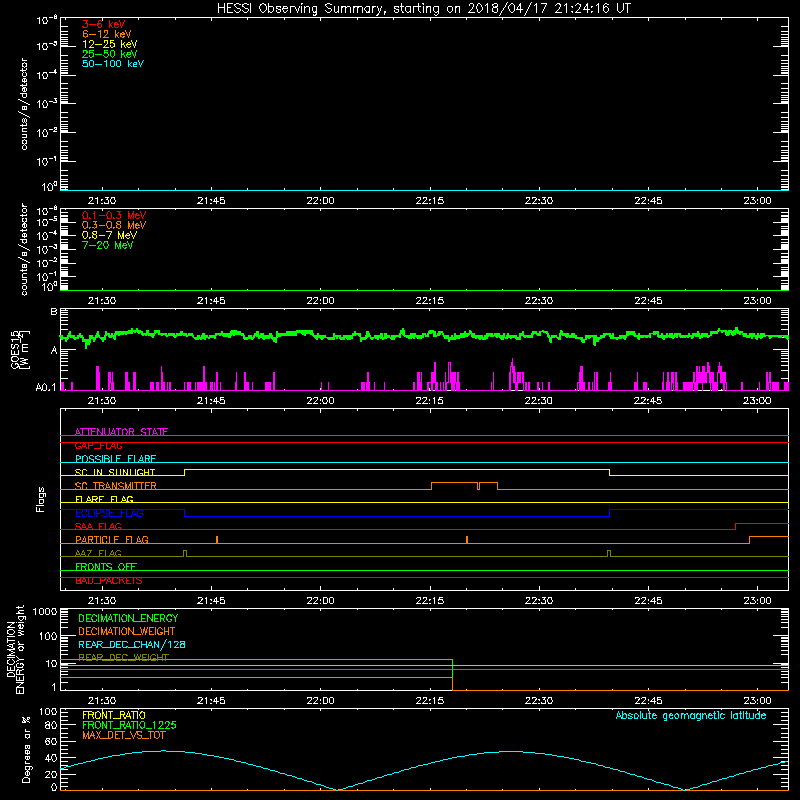Select the DECIMATION_WEIGHT legend label
Screen dimensions: 800x800
click(x=127, y=631)
